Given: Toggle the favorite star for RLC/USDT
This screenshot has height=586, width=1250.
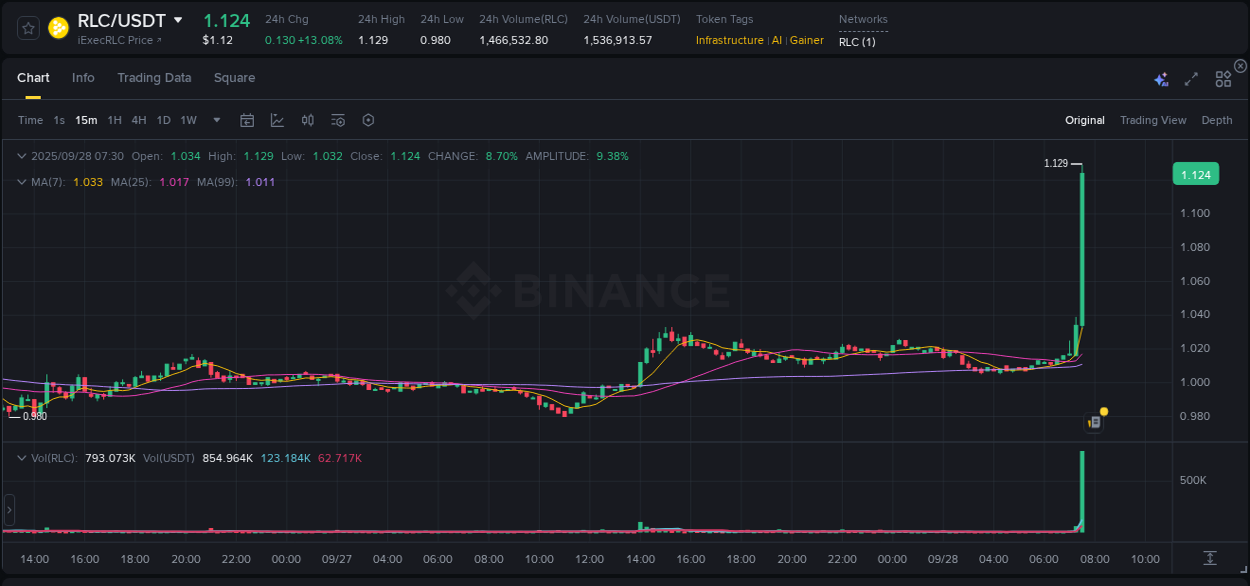Looking at the screenshot, I should tap(27, 28).
